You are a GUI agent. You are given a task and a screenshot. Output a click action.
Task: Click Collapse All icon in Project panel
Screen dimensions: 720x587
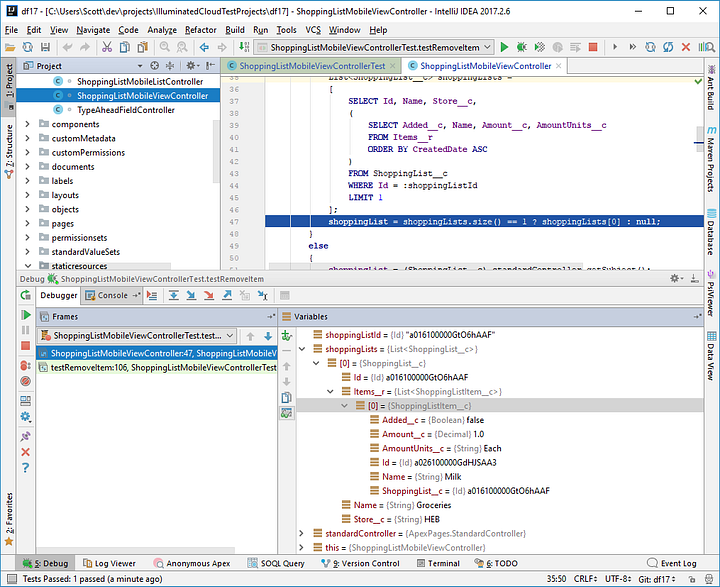click(x=170, y=66)
